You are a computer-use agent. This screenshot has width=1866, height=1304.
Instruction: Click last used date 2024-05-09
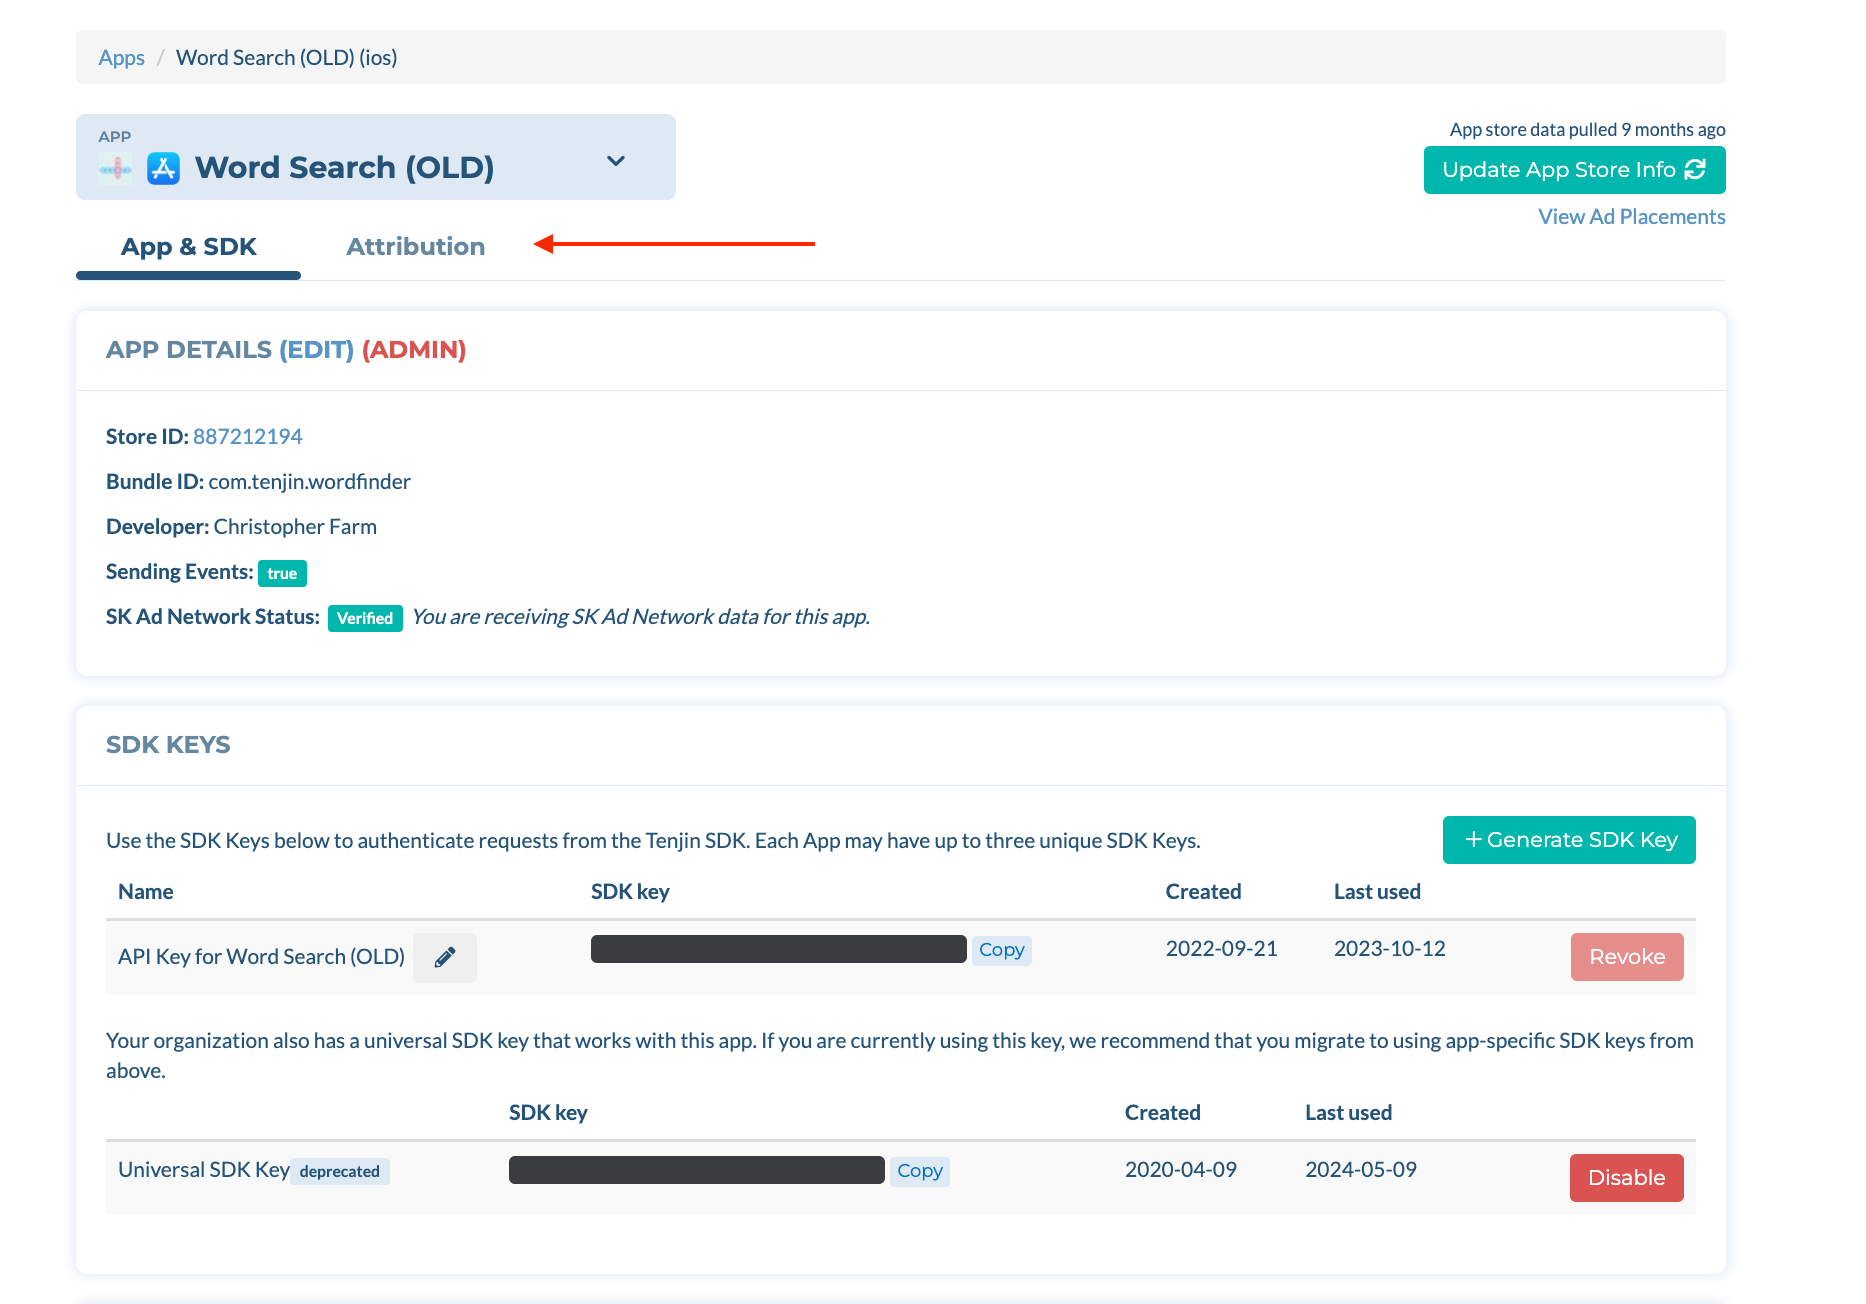coord(1361,1170)
